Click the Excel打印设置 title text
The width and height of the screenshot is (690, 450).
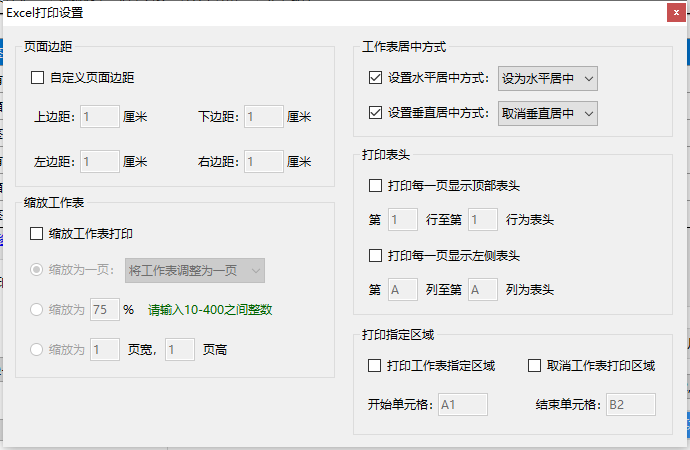click(x=45, y=13)
